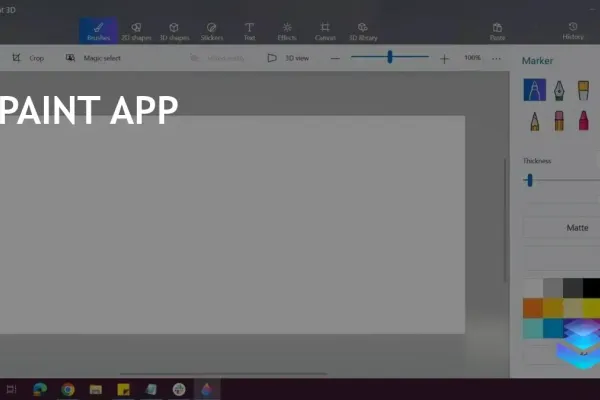Launch Microsoft Edge from the taskbar
The image size is (600, 400).
click(40, 389)
